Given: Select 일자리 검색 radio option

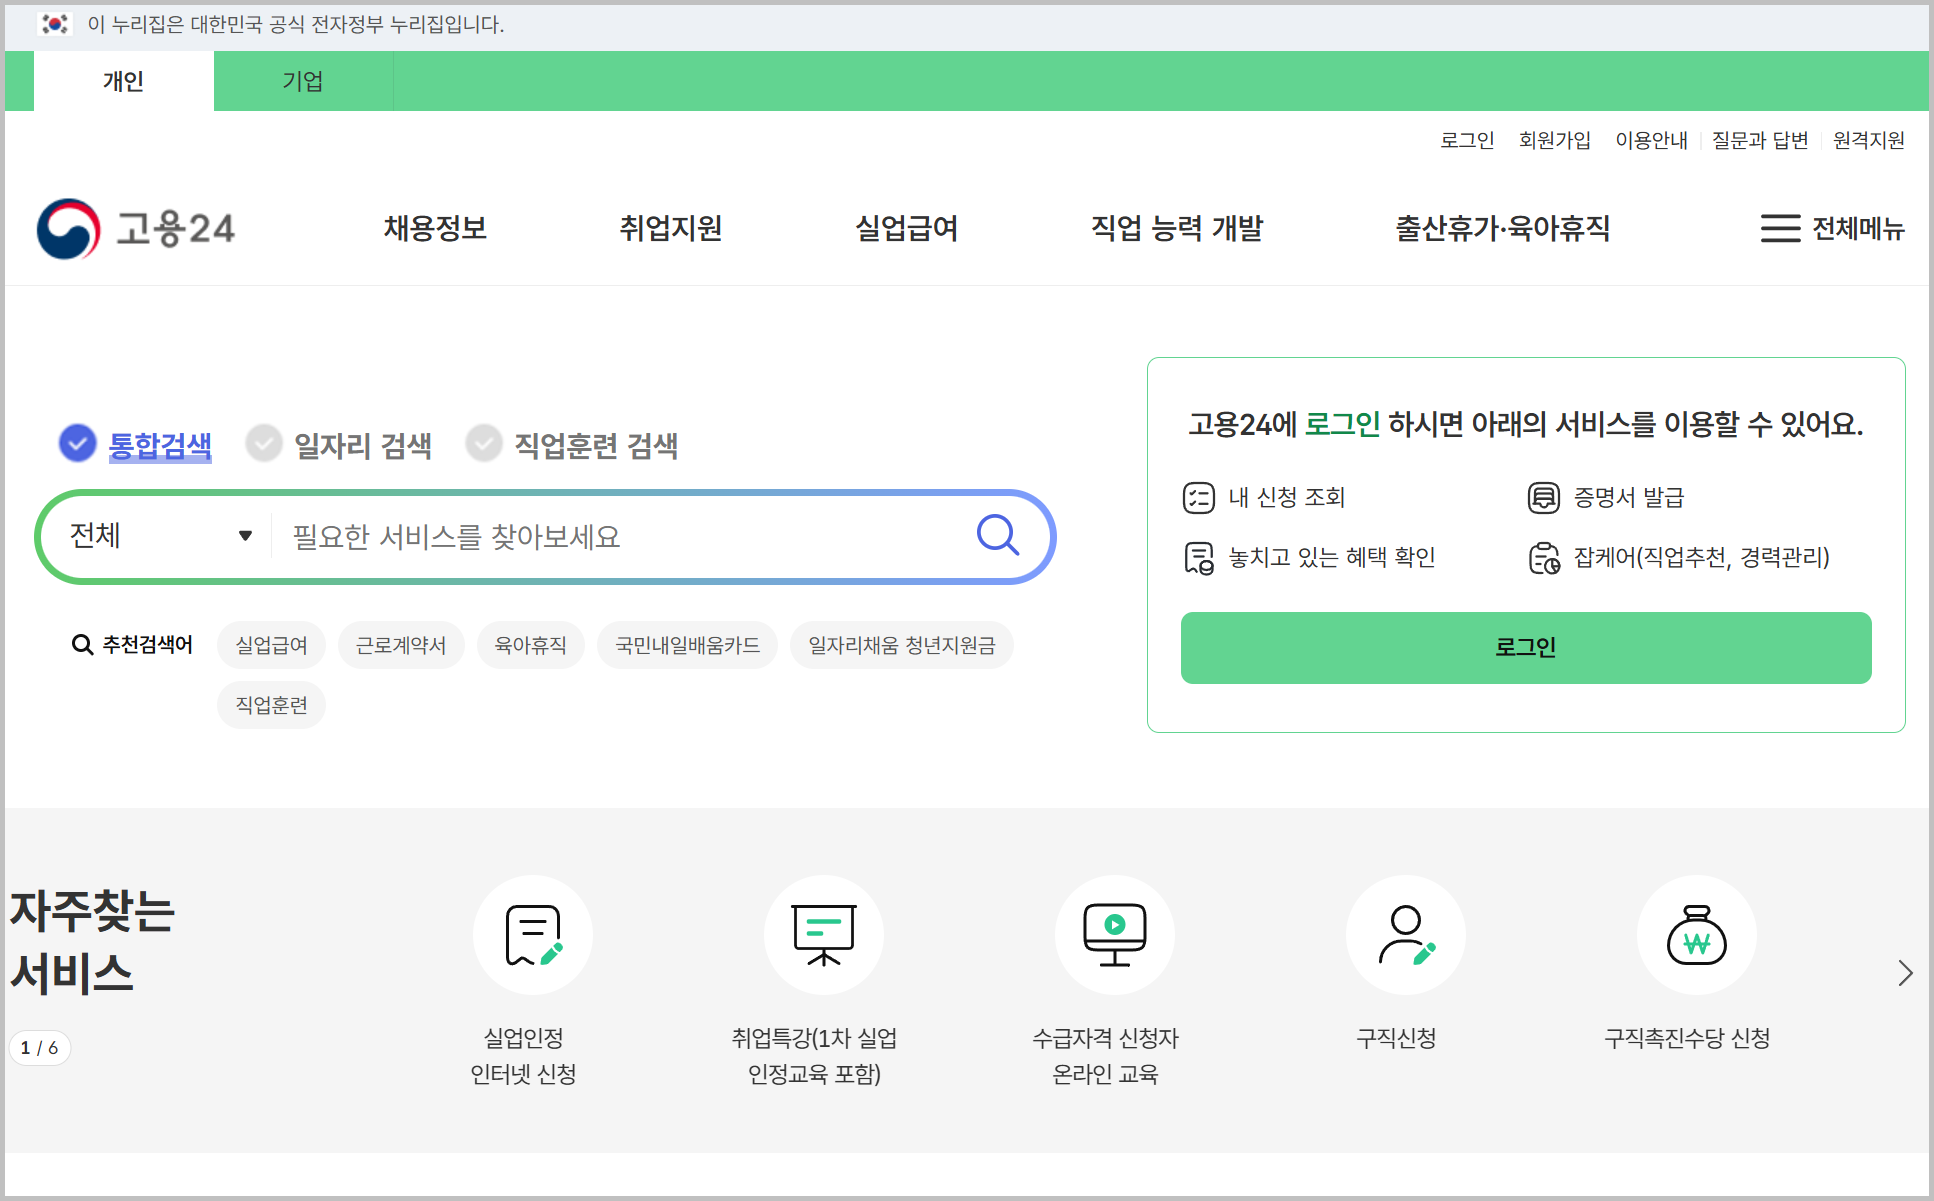Looking at the screenshot, I should [264, 444].
